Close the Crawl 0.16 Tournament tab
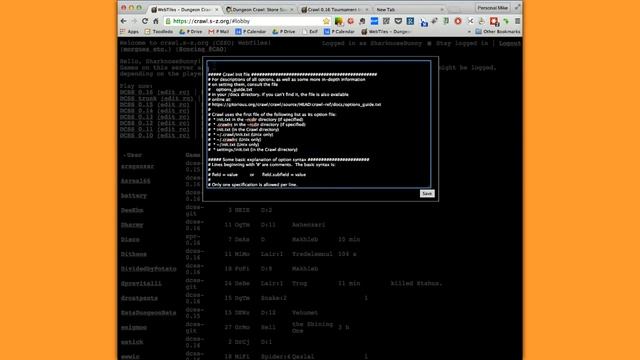 pos(367,9)
